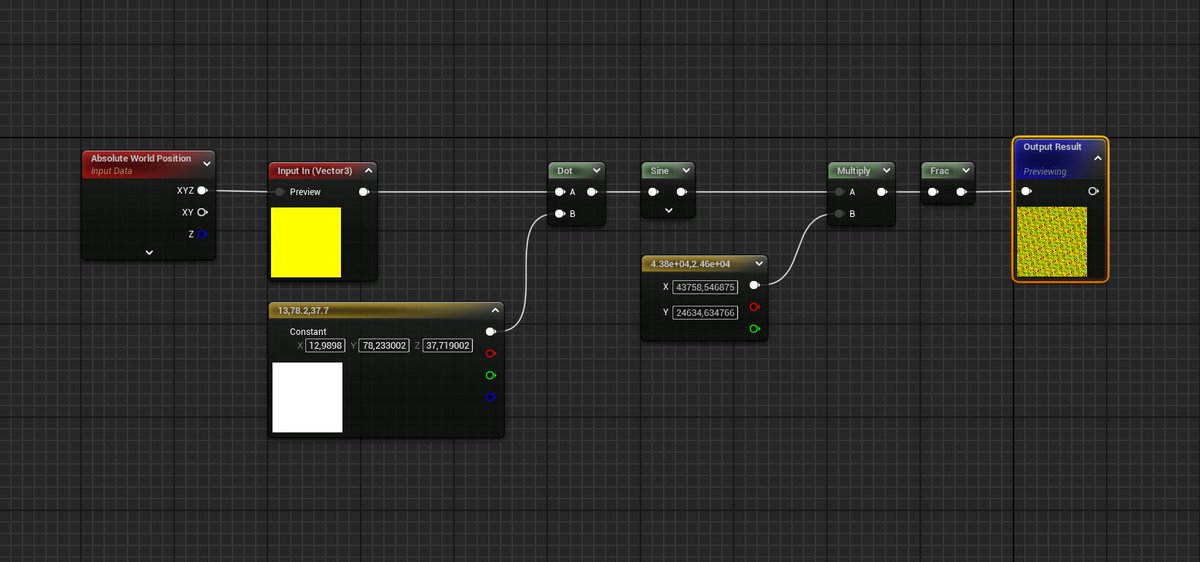Expand the bottom chevron of Absolute World Position node
This screenshot has width=1200, height=562.
[149, 253]
